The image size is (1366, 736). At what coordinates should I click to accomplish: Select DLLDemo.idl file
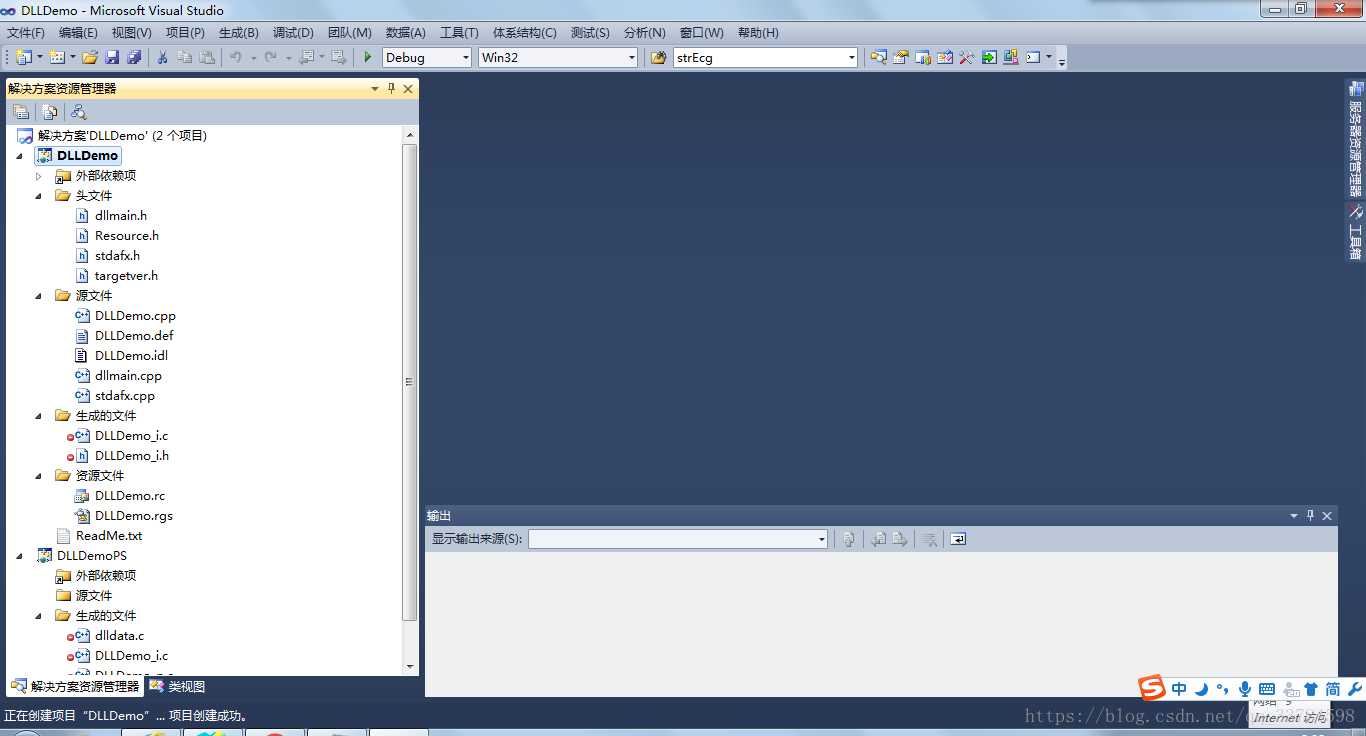tap(131, 356)
